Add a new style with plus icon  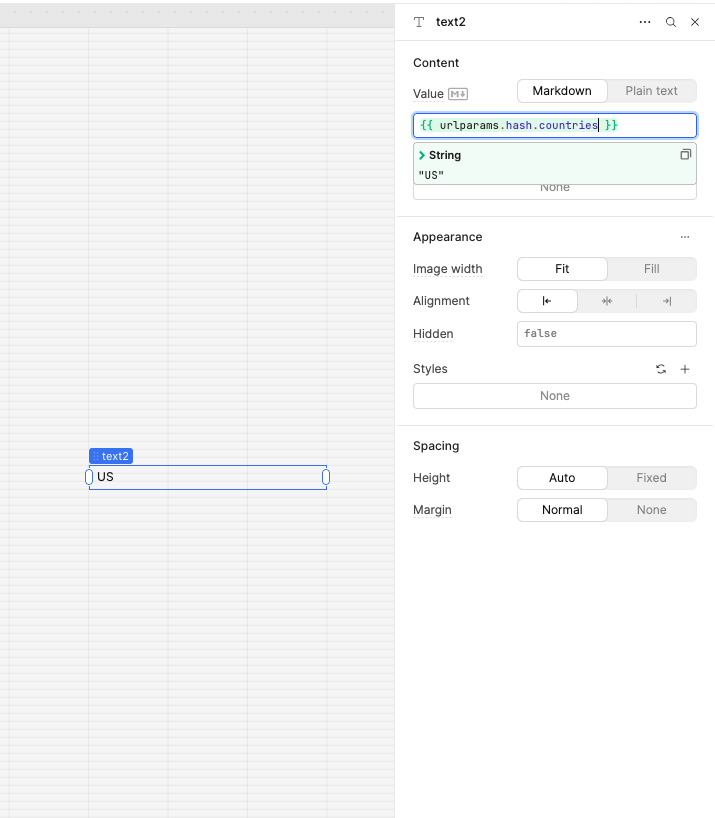point(685,369)
